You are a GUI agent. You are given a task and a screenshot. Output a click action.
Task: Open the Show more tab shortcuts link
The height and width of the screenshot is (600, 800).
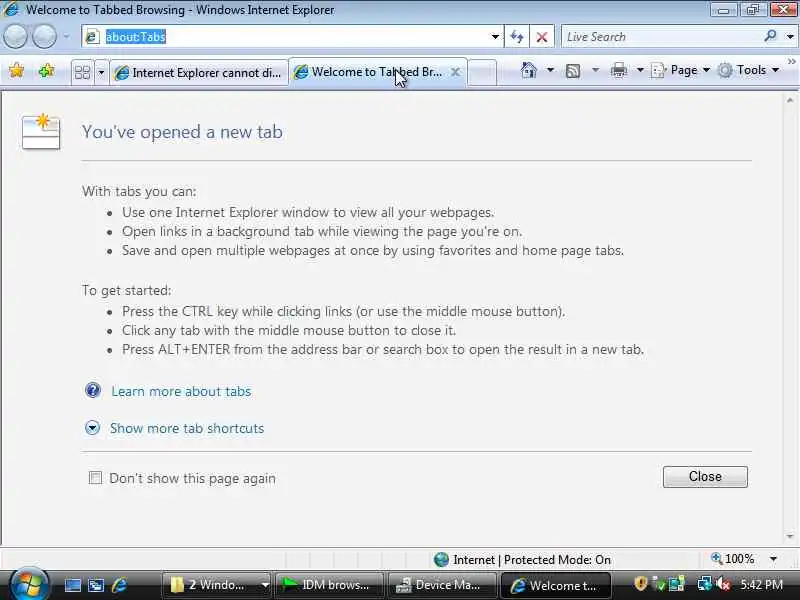[x=187, y=428]
